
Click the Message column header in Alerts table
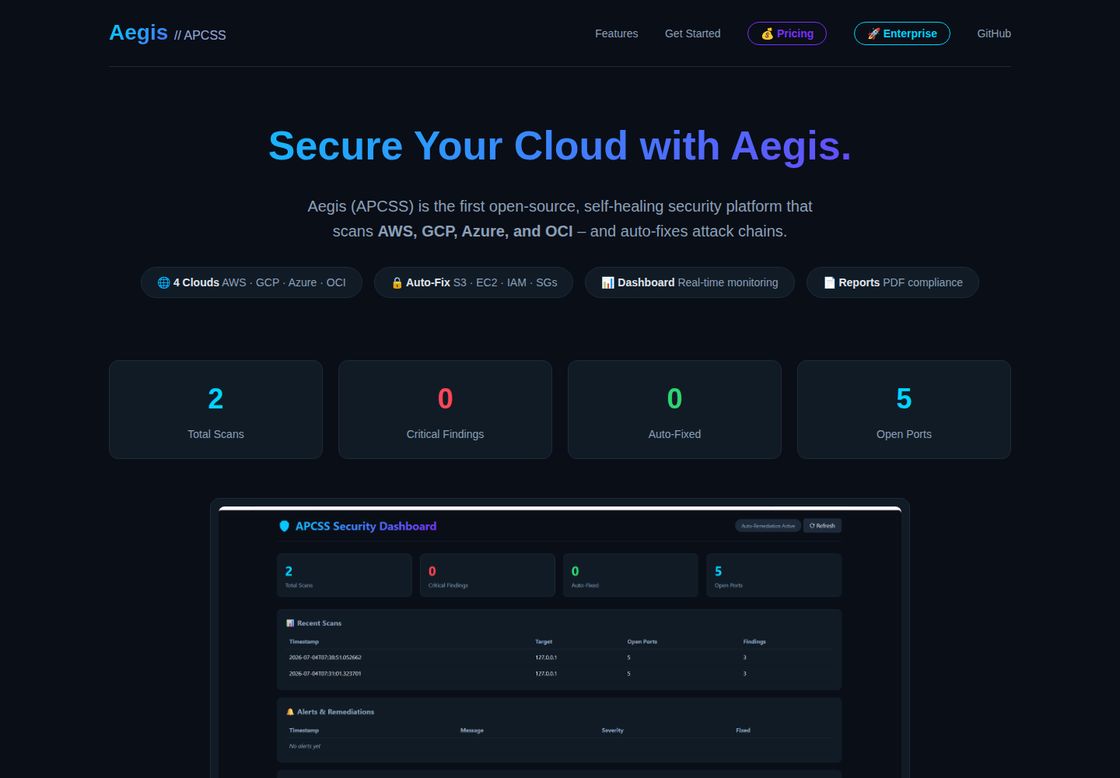(471, 730)
